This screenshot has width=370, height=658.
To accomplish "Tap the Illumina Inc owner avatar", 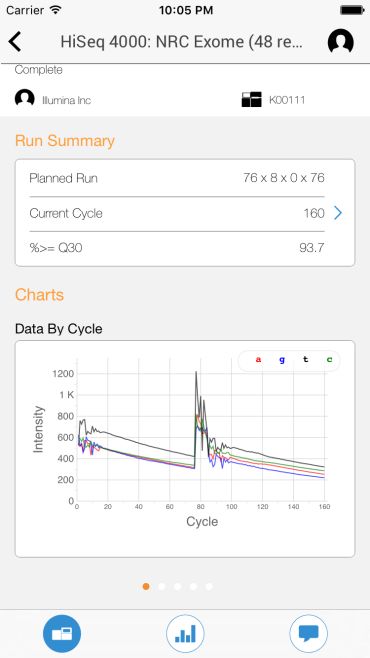I will coord(25,99).
